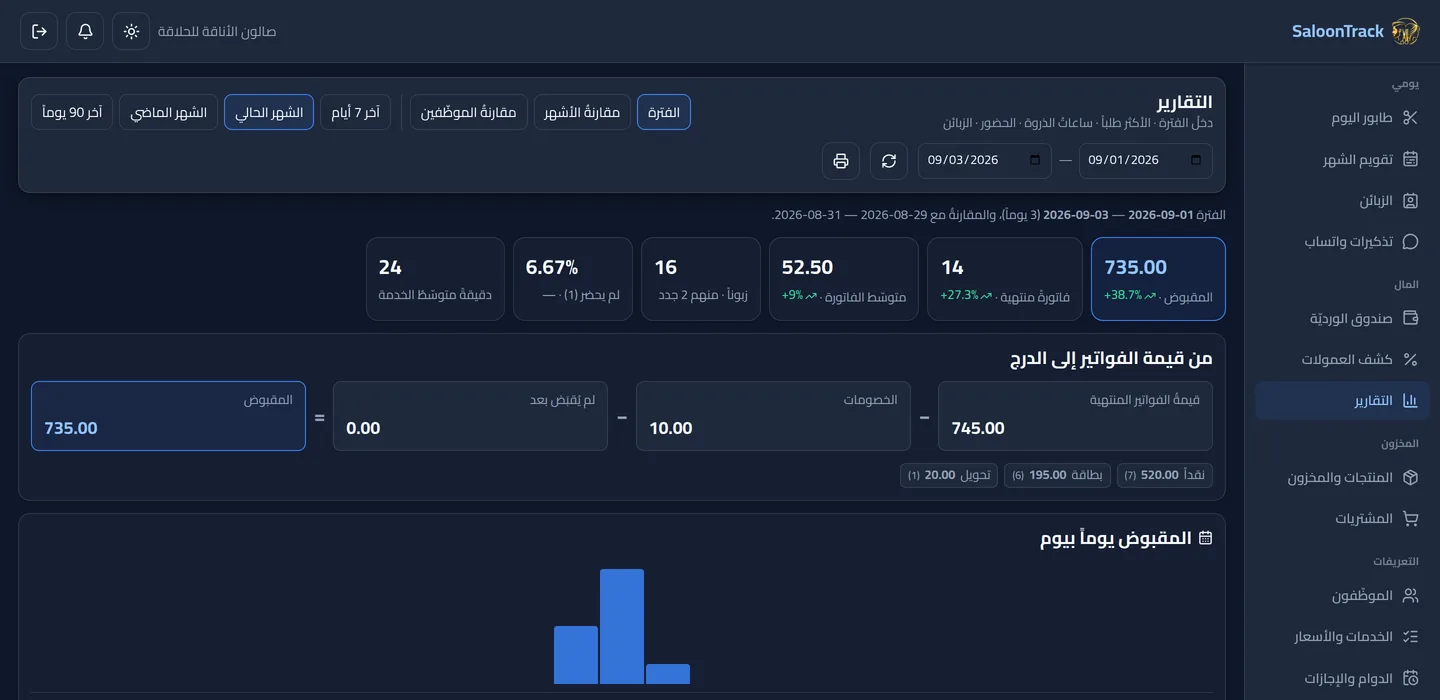
Task: Open التقارير in the sidebar
Action: click(1342, 401)
